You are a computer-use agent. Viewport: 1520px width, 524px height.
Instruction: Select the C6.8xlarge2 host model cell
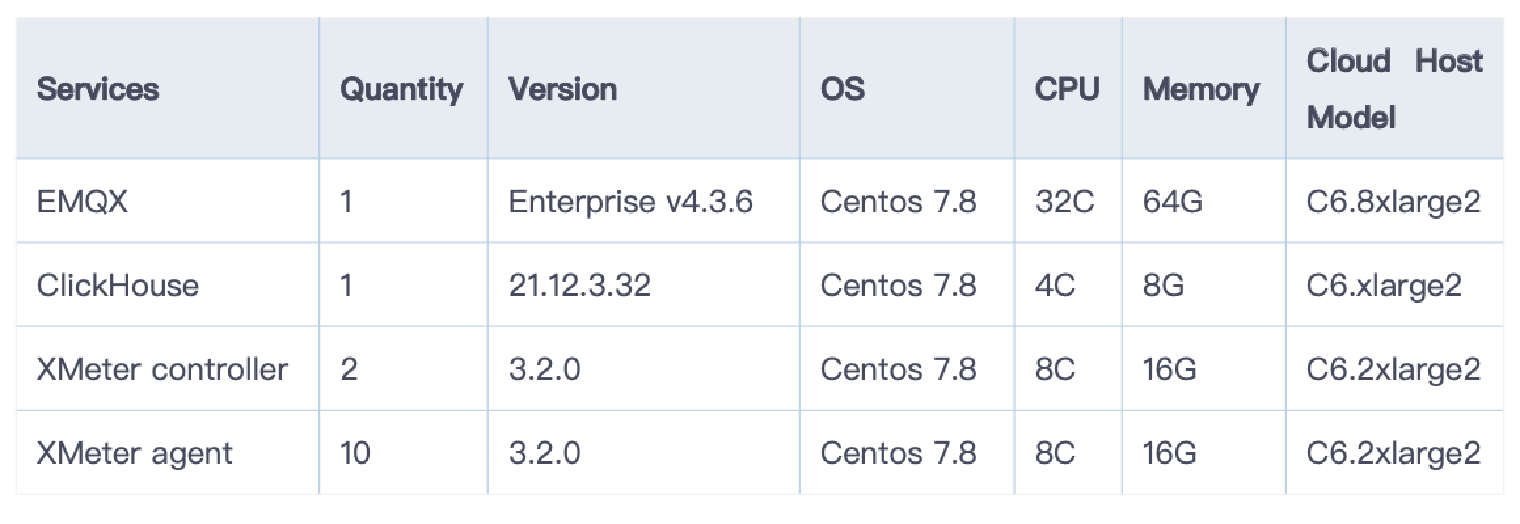1394,202
